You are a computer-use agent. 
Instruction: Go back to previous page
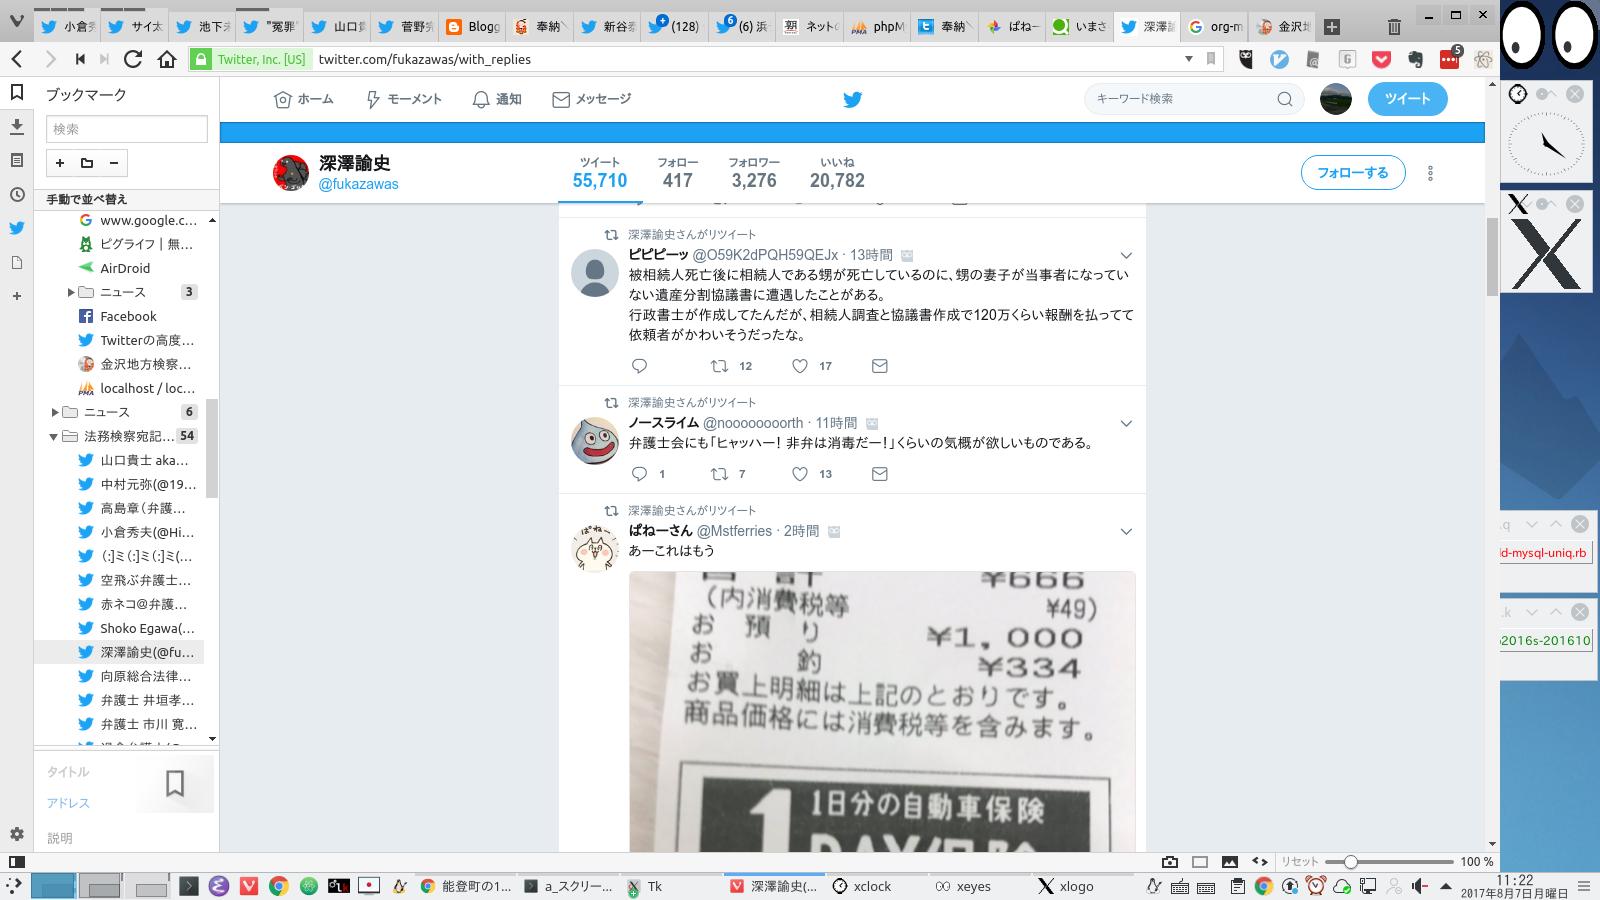coord(17,59)
